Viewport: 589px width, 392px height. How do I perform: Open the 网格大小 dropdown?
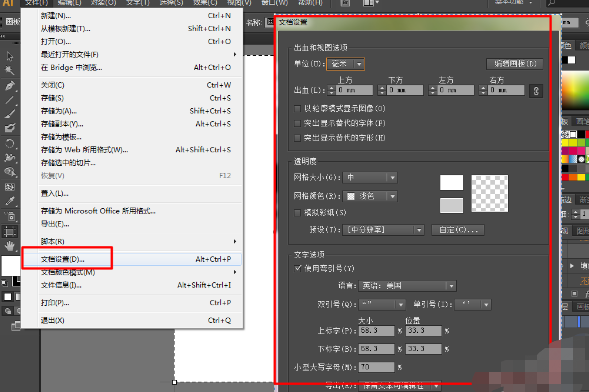(x=370, y=177)
